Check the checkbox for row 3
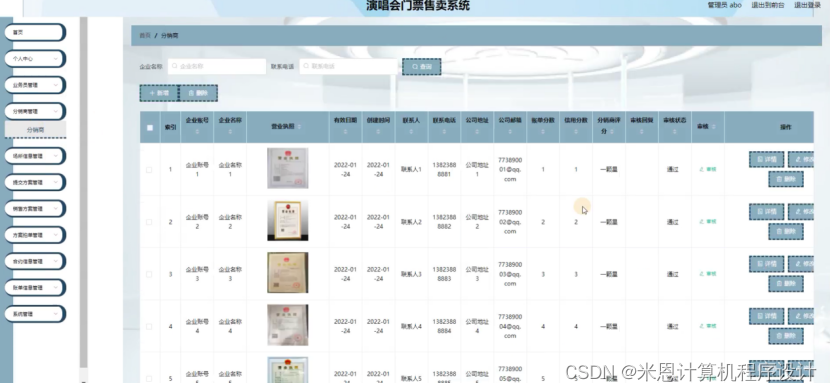This screenshot has height=391, width=832. coord(149,274)
